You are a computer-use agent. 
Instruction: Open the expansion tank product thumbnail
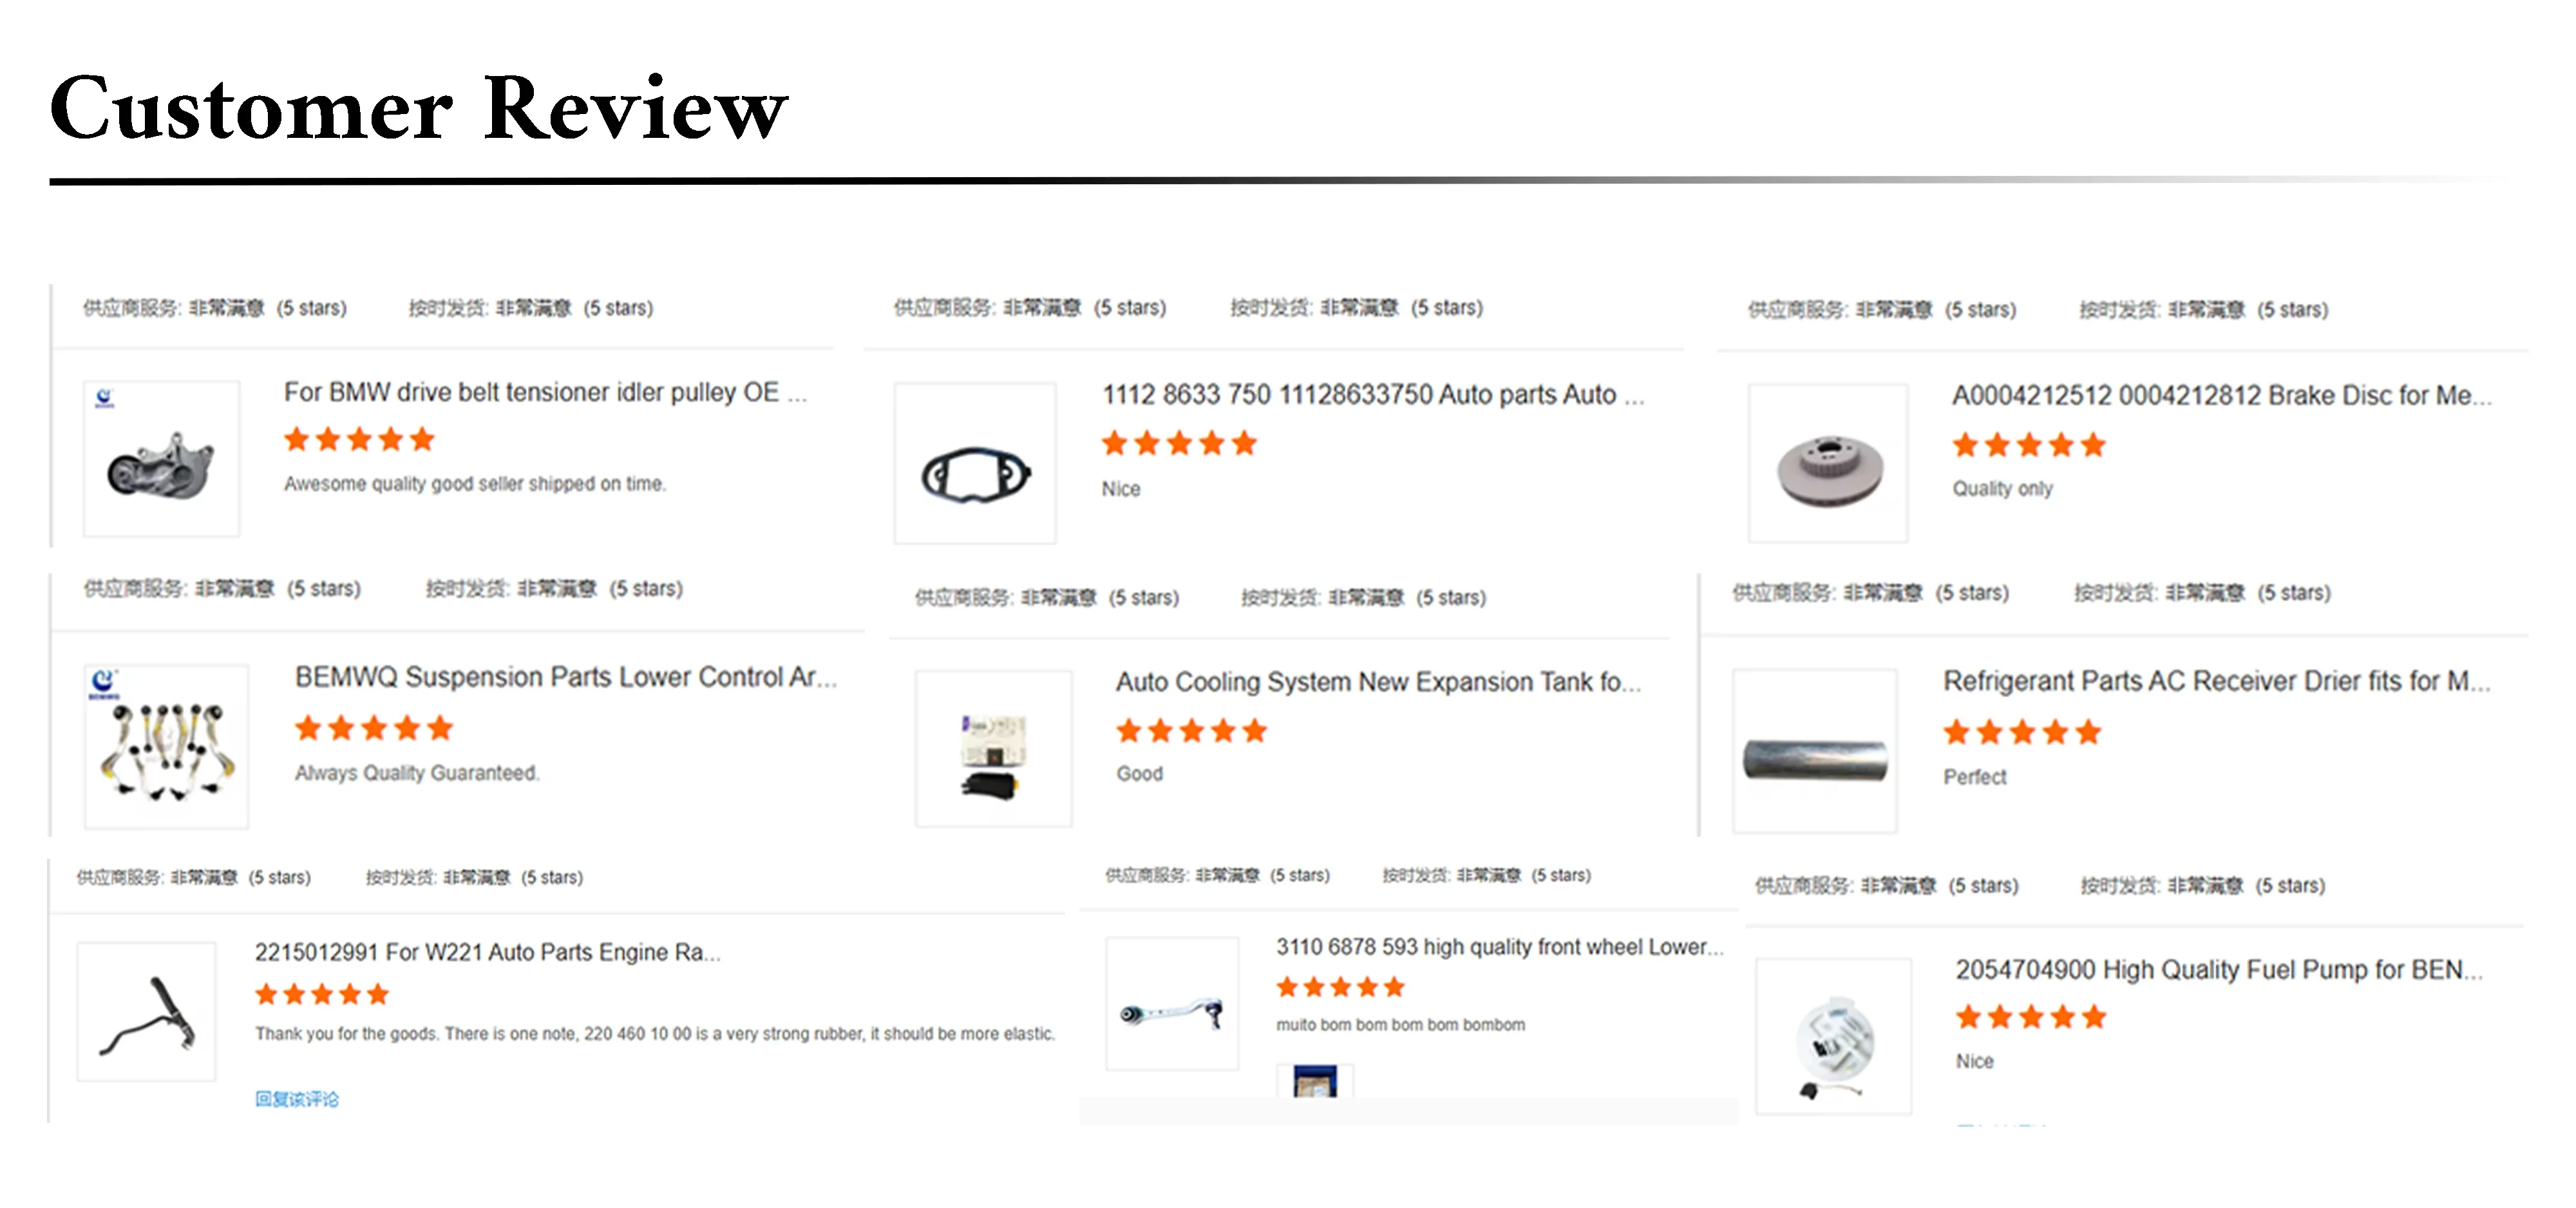coord(993,749)
